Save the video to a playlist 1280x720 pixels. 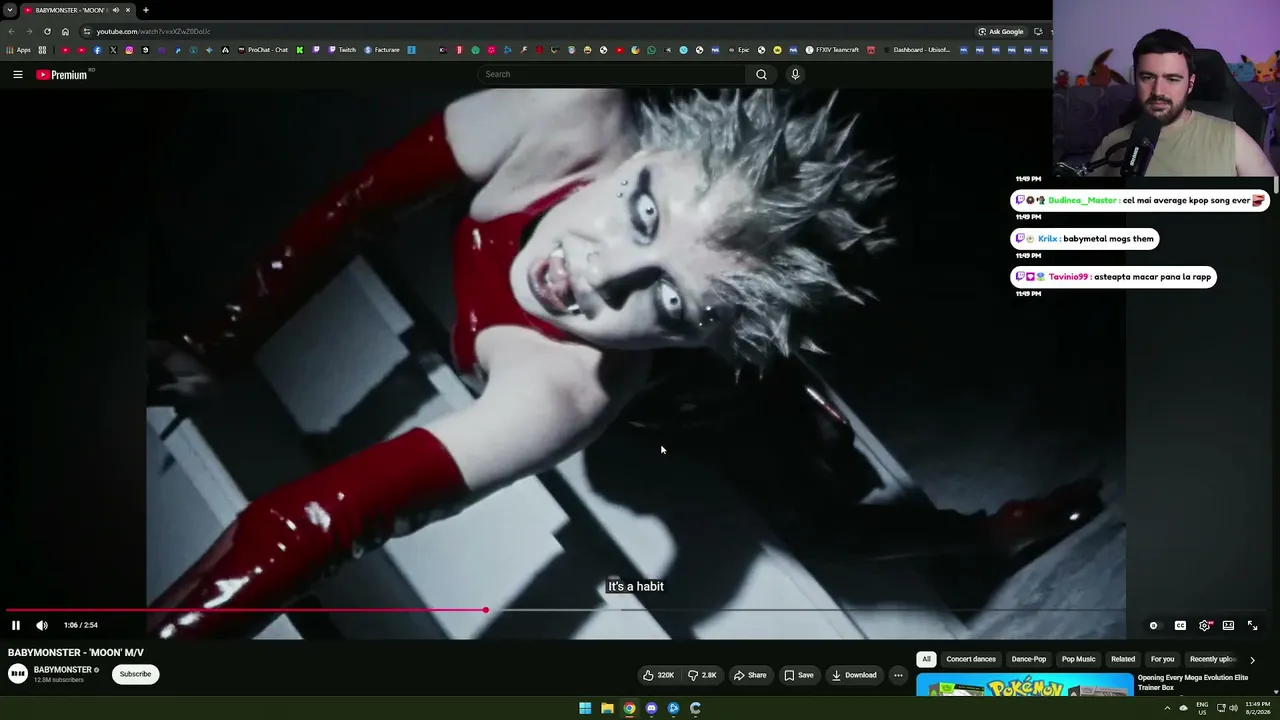798,675
